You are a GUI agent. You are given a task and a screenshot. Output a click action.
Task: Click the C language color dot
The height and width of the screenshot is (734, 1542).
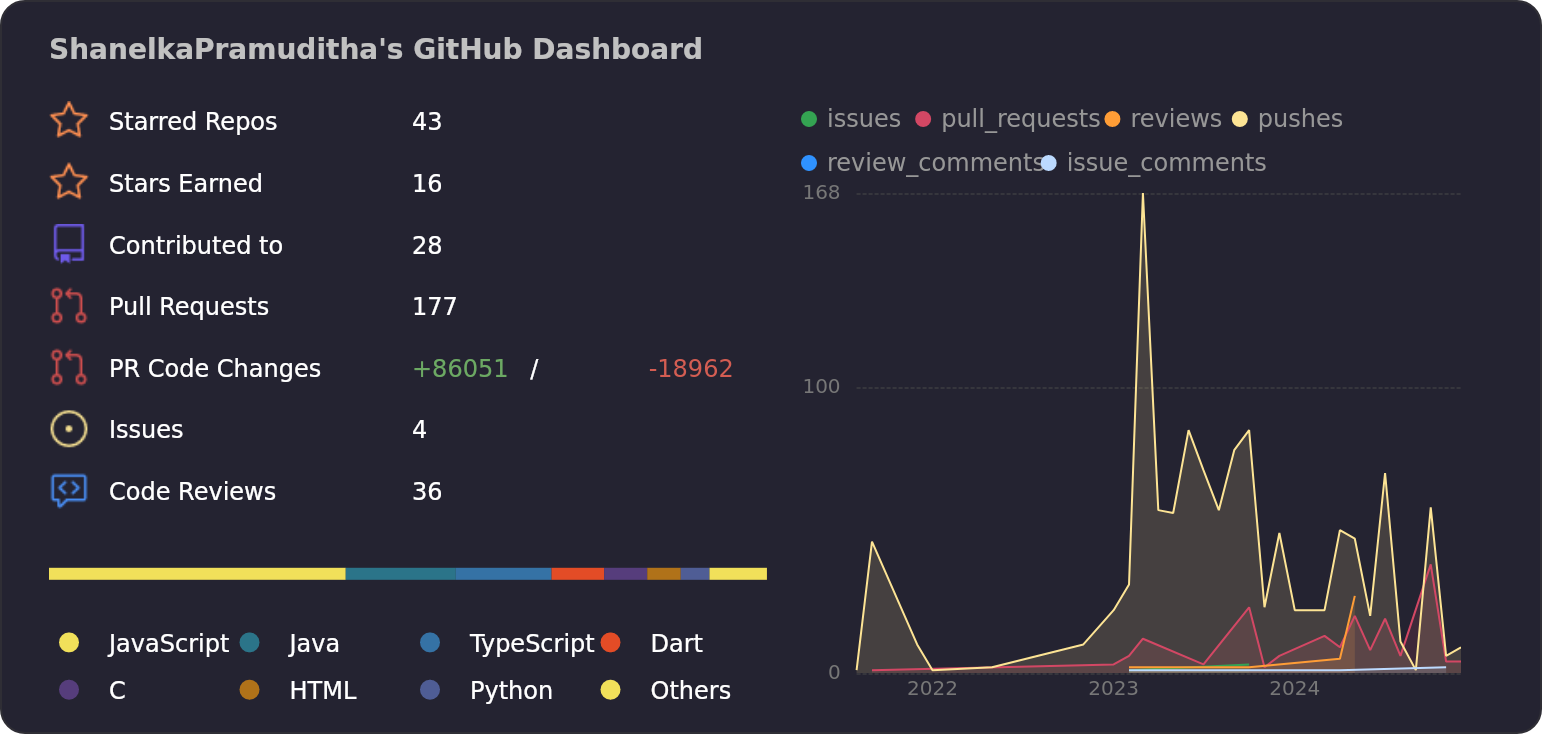69,689
